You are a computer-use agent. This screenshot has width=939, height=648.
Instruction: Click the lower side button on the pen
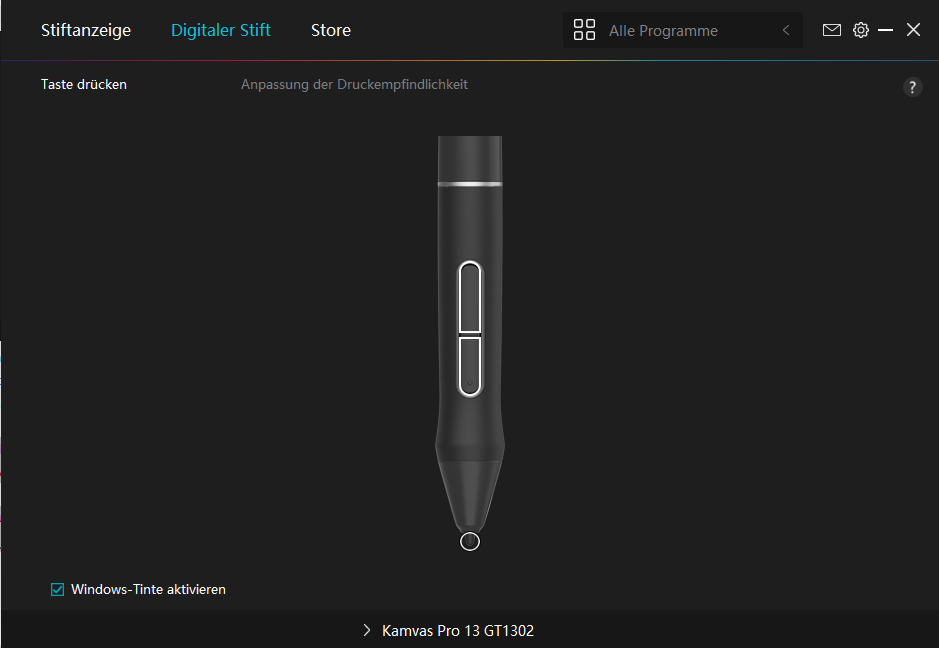(x=470, y=366)
